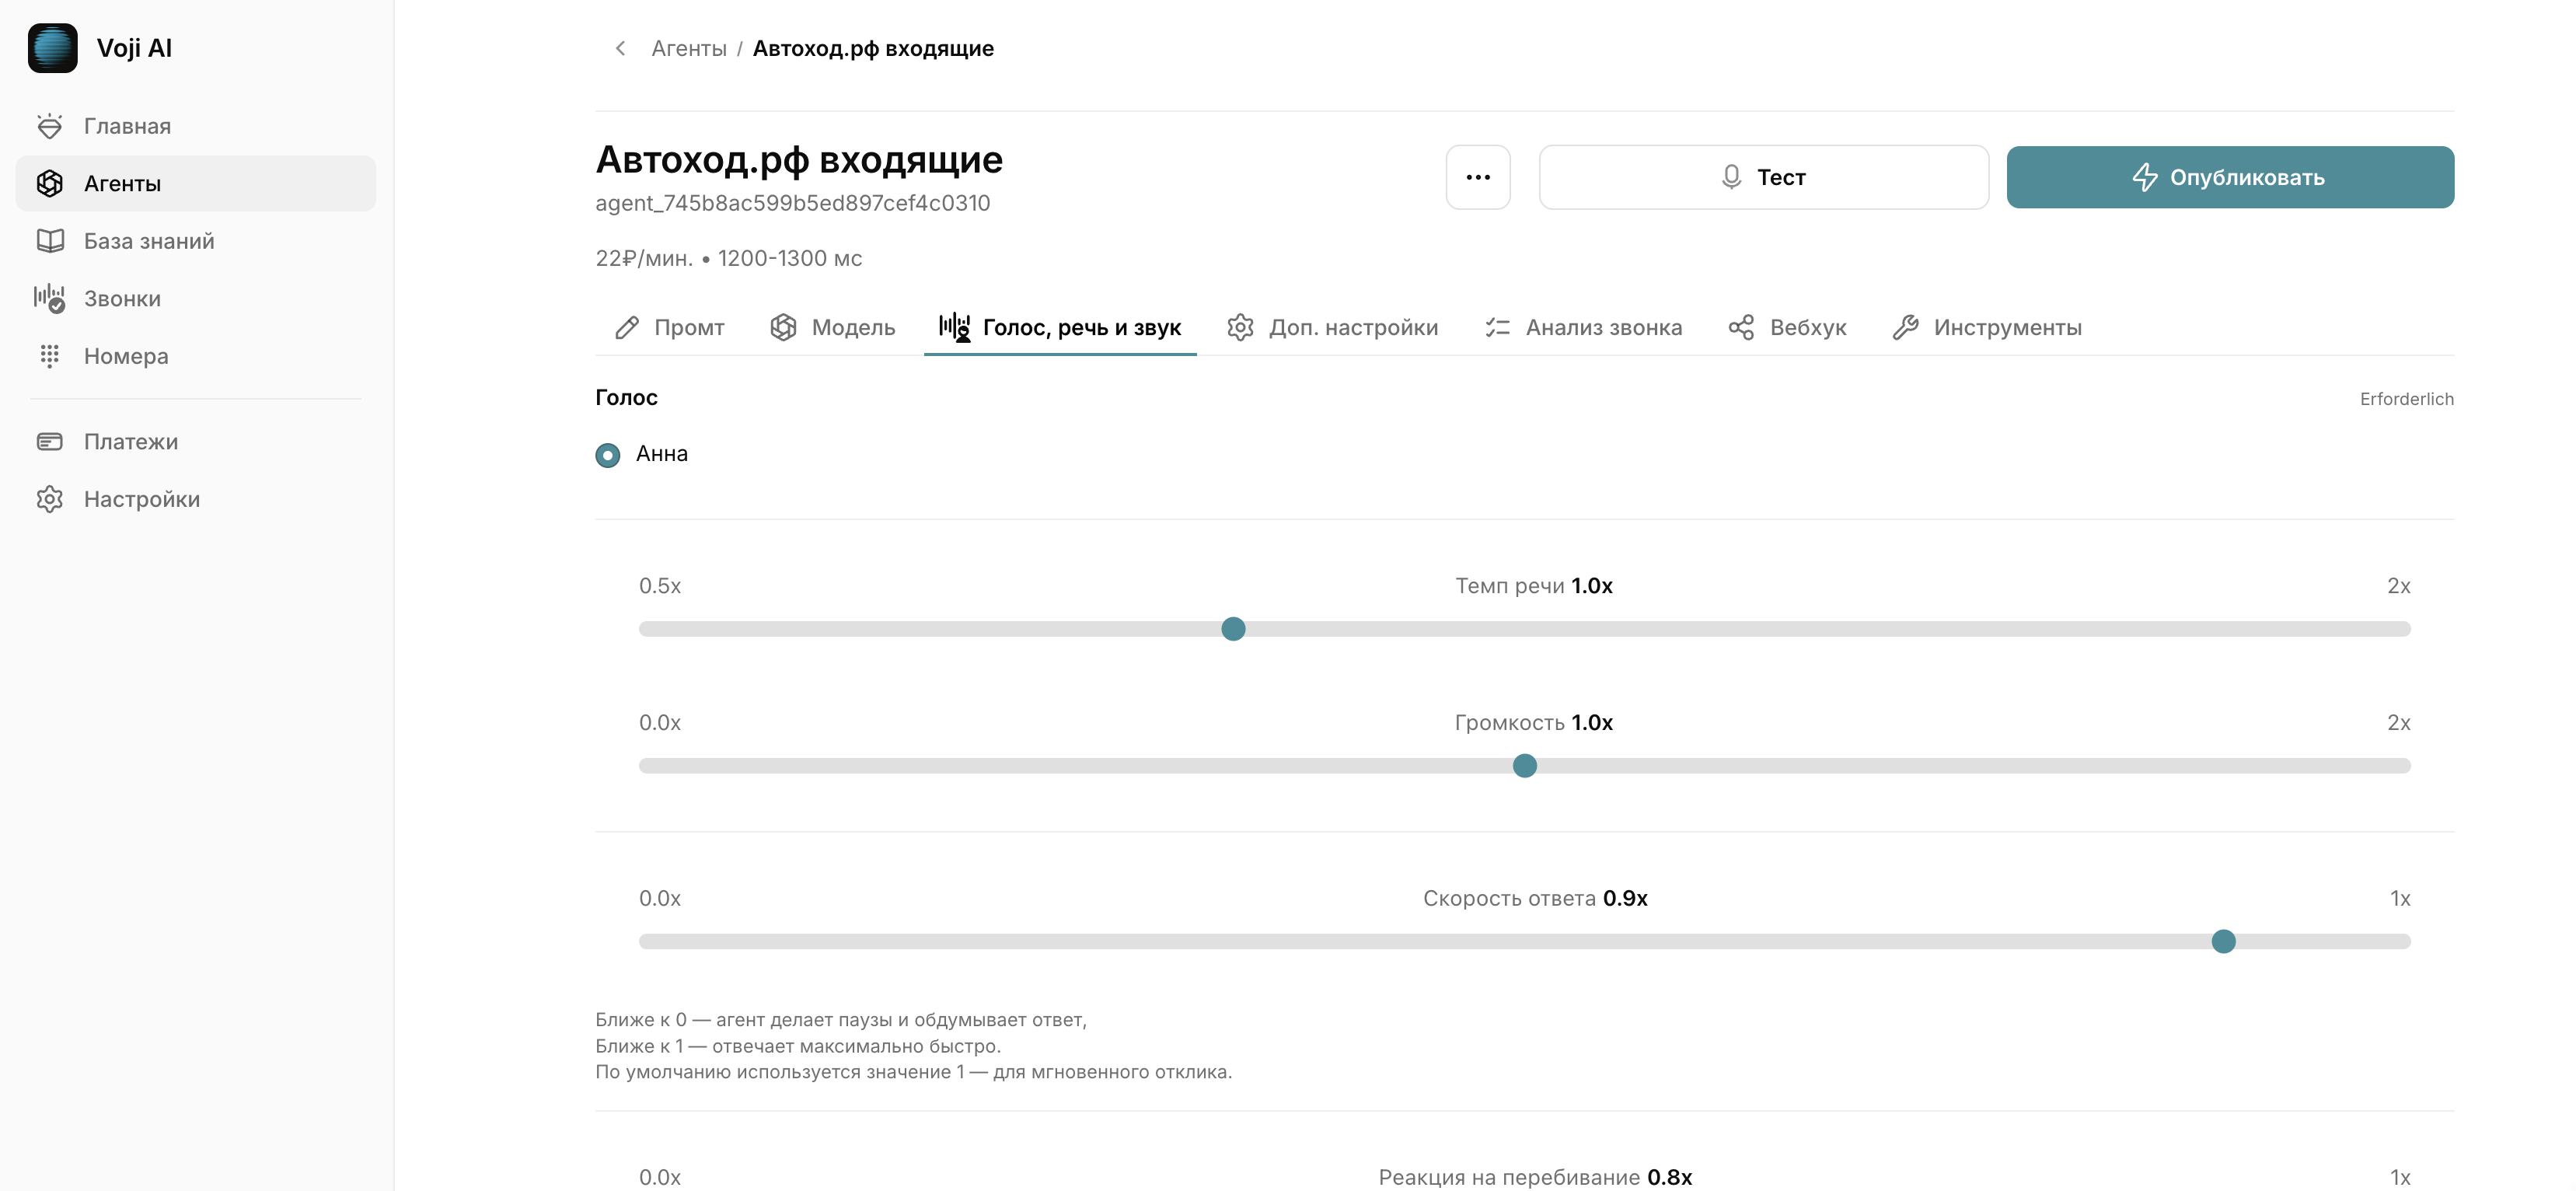Click the 0.5x minimum label of Темп речи
2576x1191 pixels.
click(660, 586)
